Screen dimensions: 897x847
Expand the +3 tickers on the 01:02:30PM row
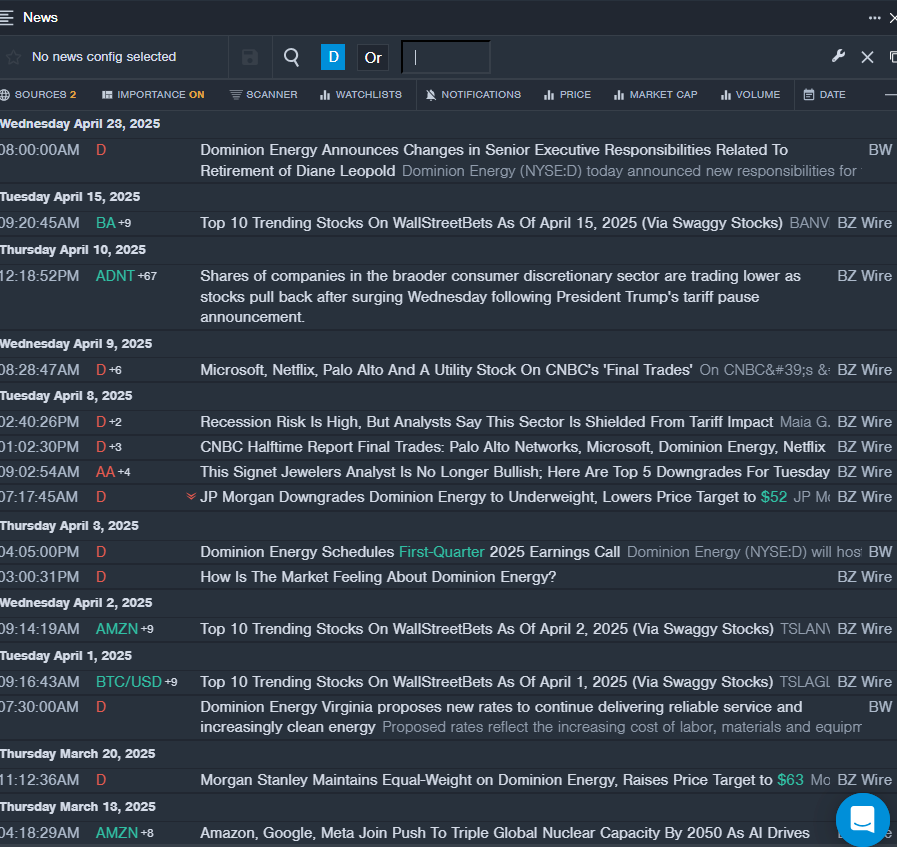(x=115, y=447)
